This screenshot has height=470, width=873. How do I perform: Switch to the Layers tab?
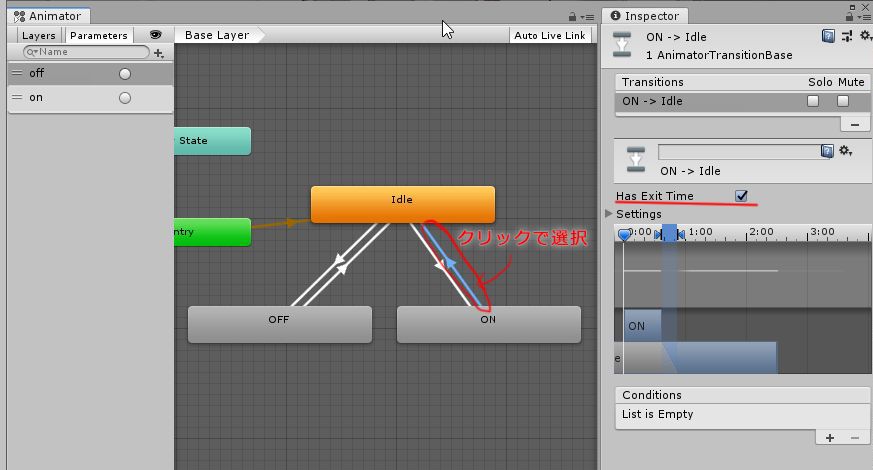click(x=38, y=35)
